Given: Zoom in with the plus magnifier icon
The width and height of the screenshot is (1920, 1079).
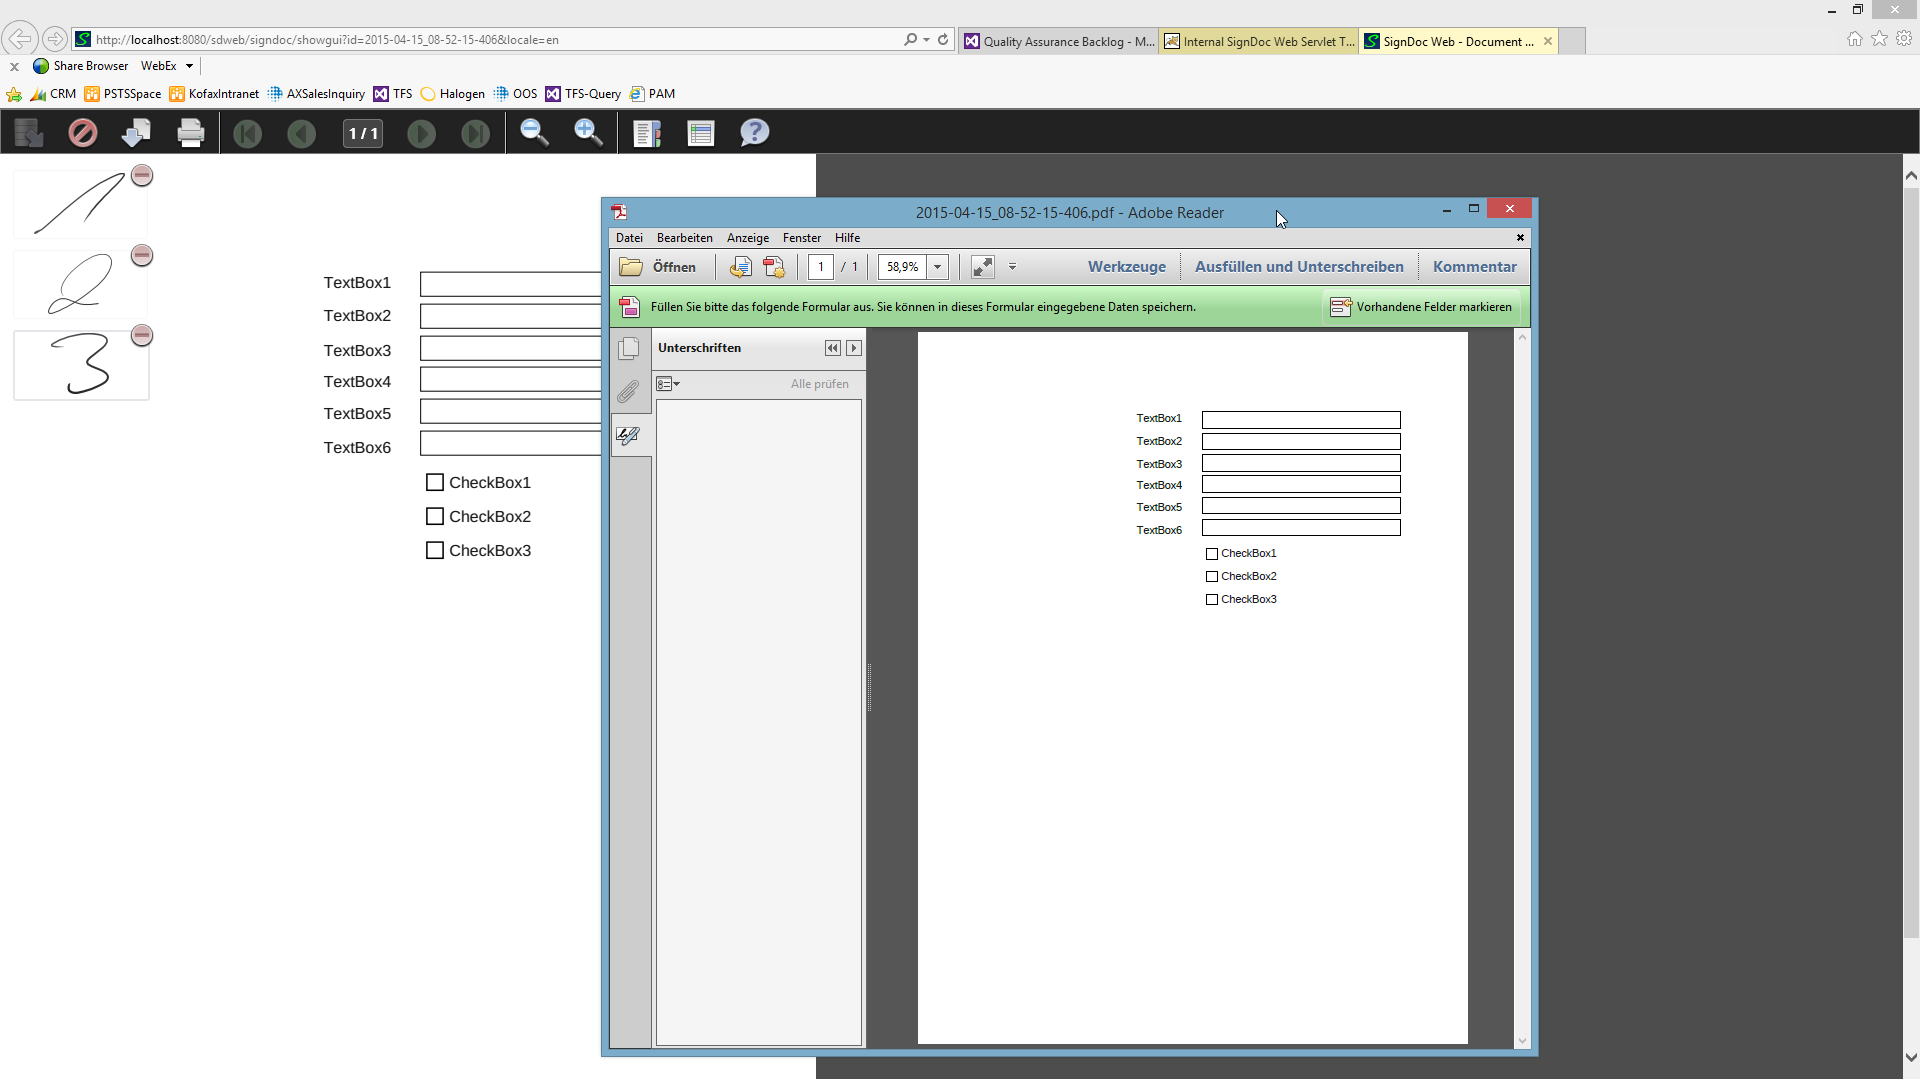Looking at the screenshot, I should coord(588,133).
